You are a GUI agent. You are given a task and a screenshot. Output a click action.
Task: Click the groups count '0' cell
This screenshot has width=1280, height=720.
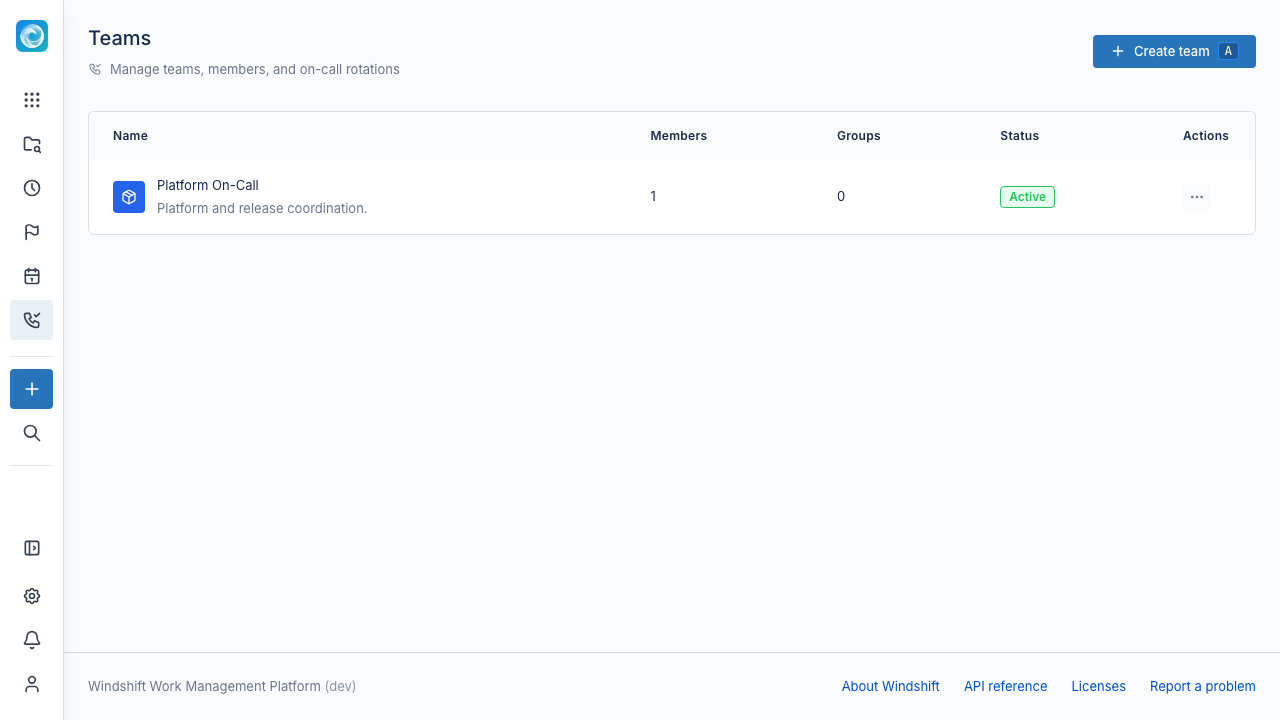tap(841, 197)
